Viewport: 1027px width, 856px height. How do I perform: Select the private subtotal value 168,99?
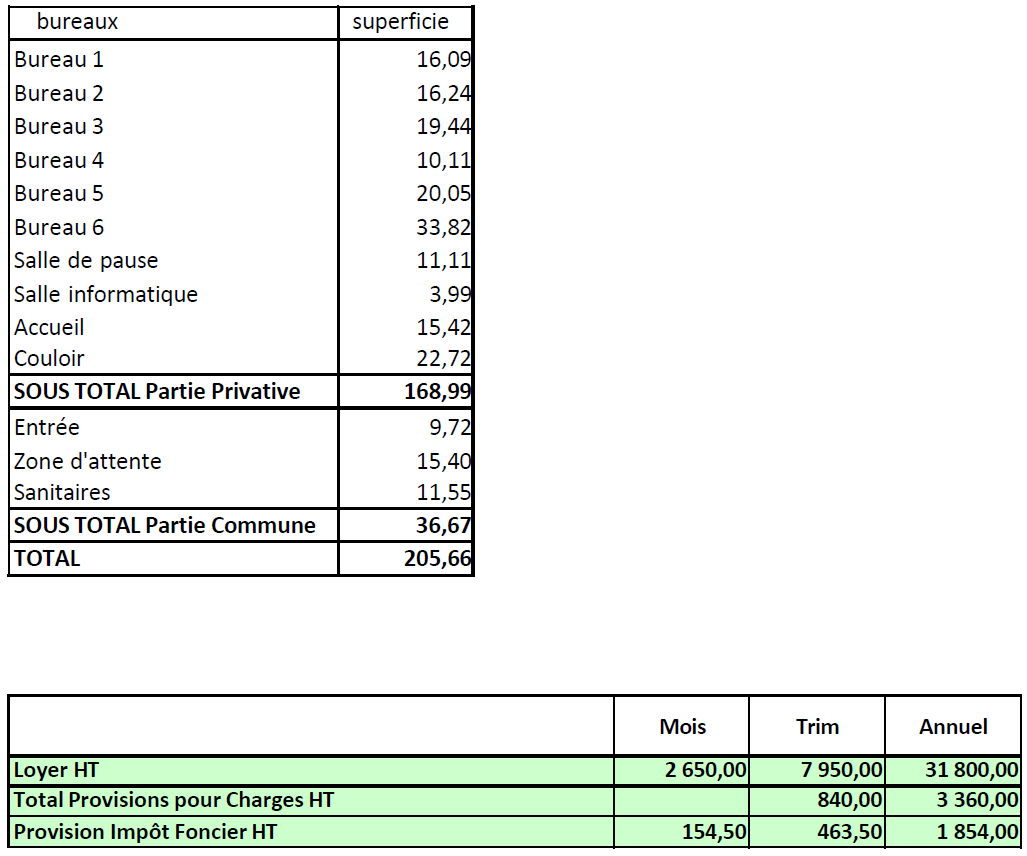point(437,392)
